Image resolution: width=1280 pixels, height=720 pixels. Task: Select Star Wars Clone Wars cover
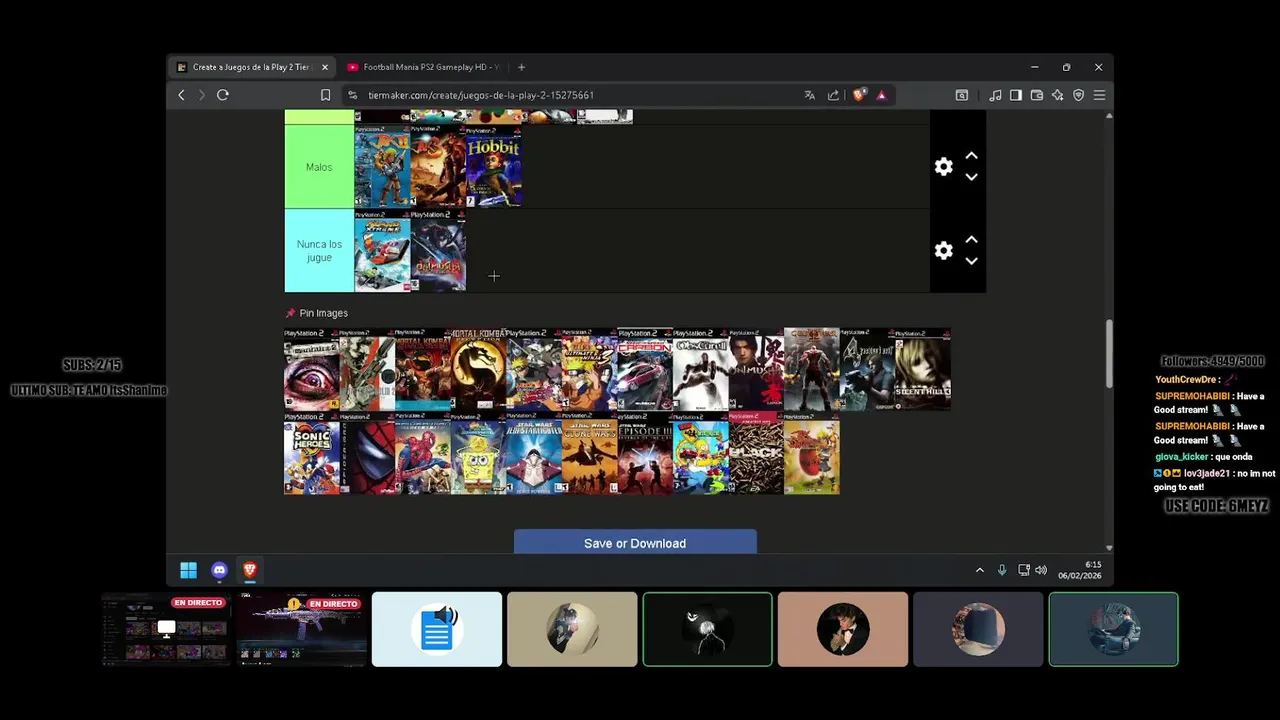[x=589, y=453]
